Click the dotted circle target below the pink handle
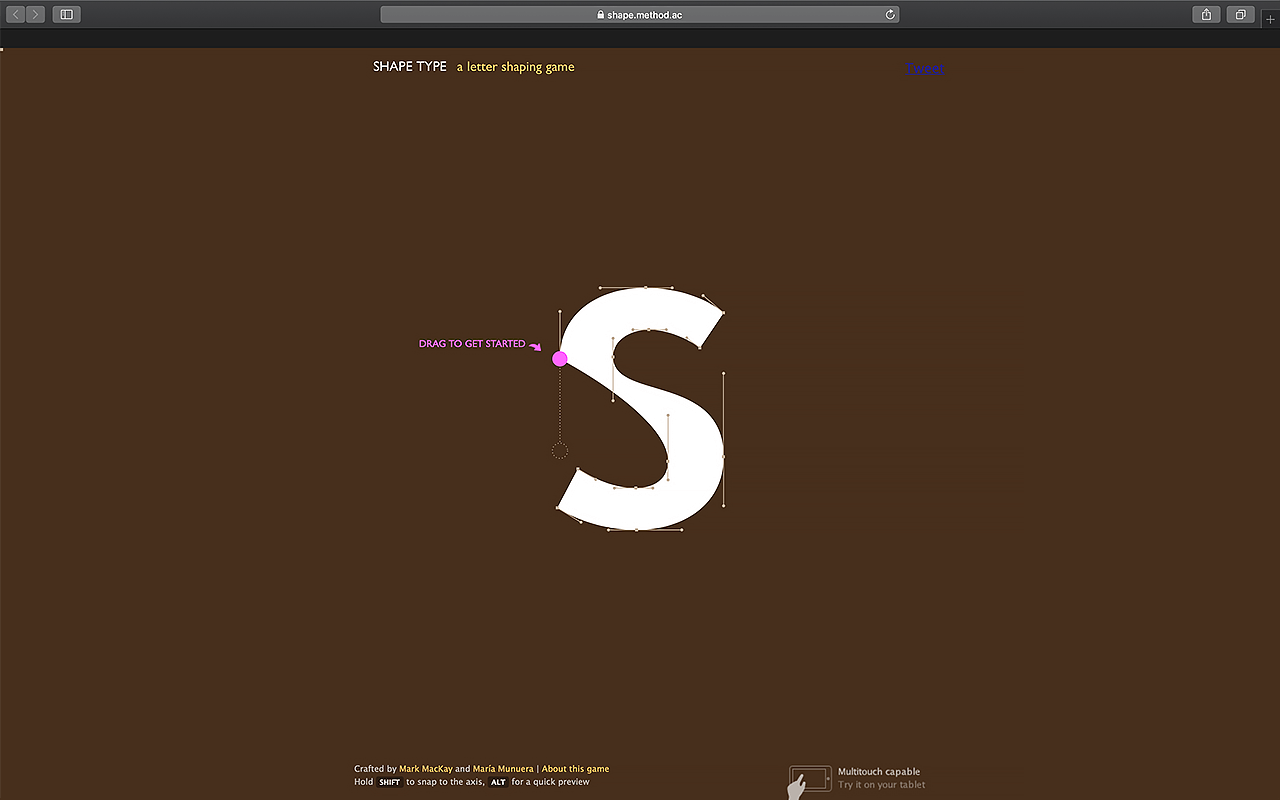The image size is (1280, 800). pos(560,451)
